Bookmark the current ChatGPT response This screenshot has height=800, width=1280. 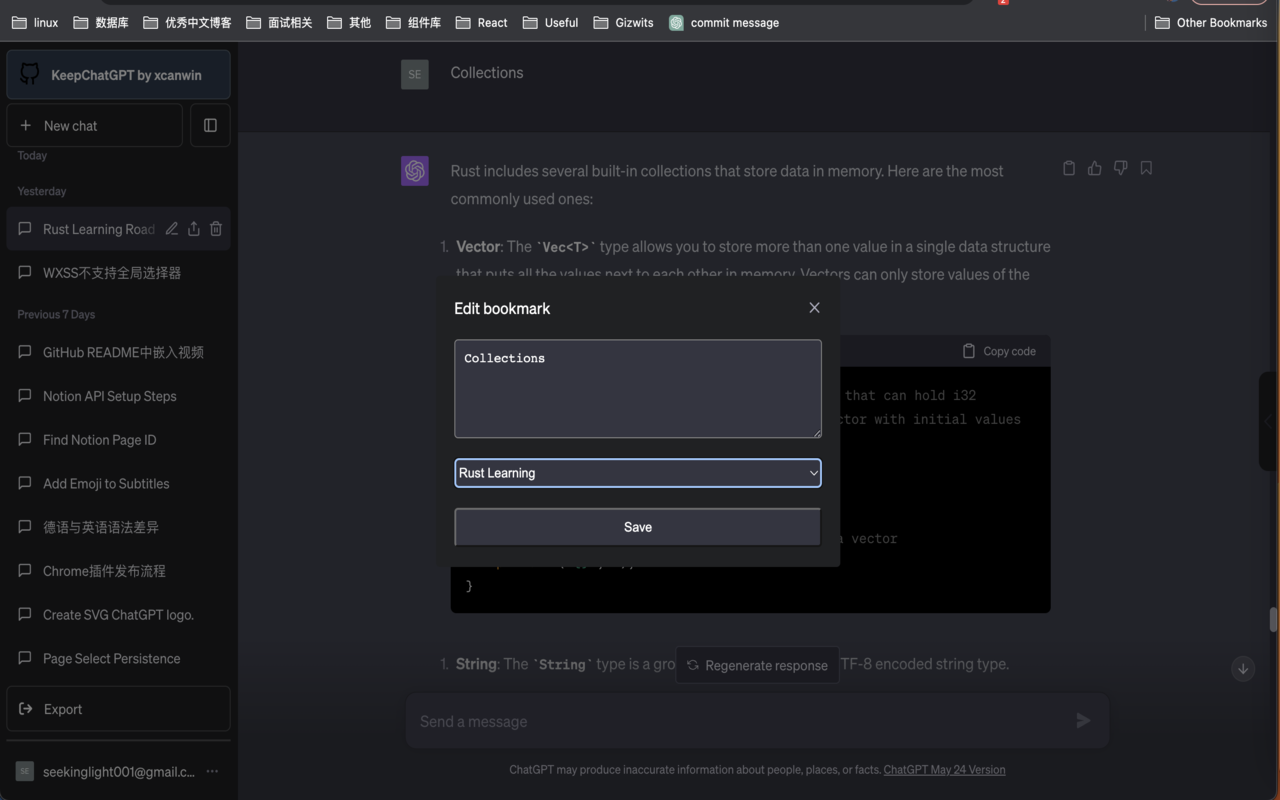(1146, 167)
